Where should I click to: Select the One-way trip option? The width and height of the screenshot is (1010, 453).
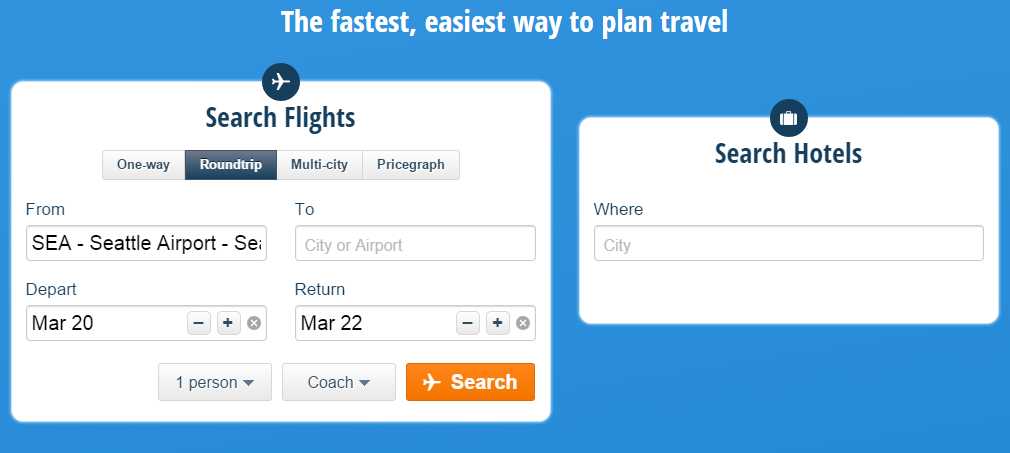(x=143, y=165)
